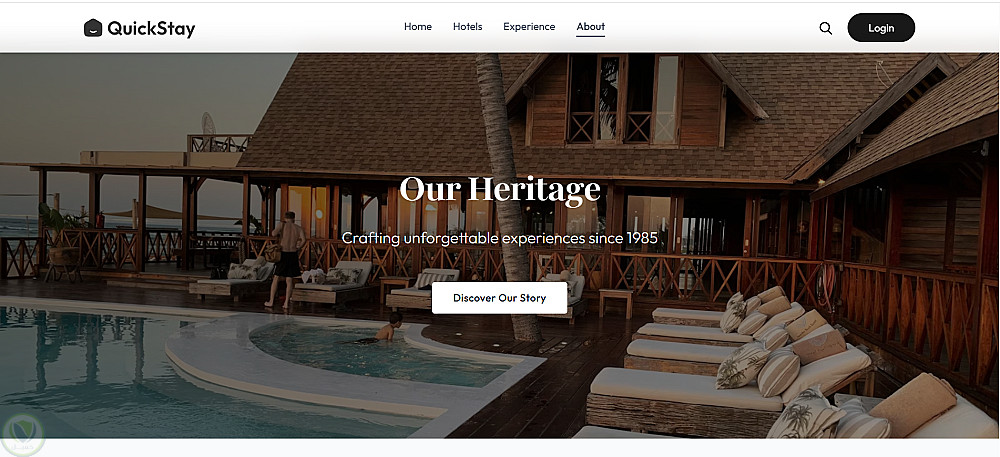This screenshot has height=457, width=1000.
Task: Select the About nav link
Action: (591, 27)
